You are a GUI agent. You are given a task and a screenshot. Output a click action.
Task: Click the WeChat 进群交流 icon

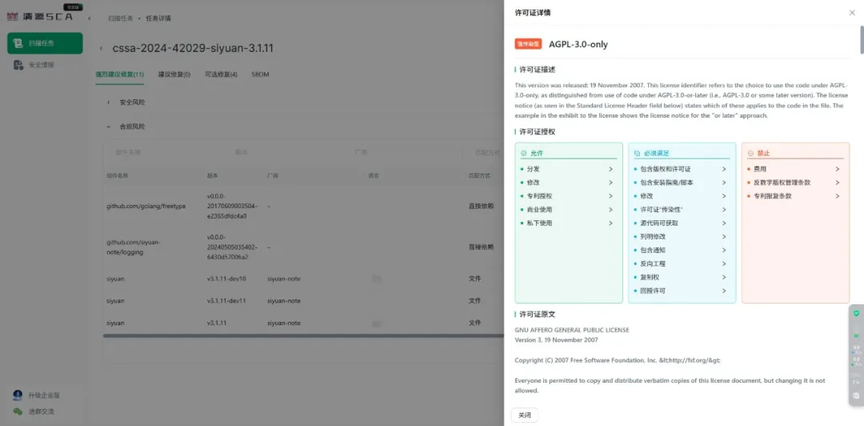(x=18, y=412)
